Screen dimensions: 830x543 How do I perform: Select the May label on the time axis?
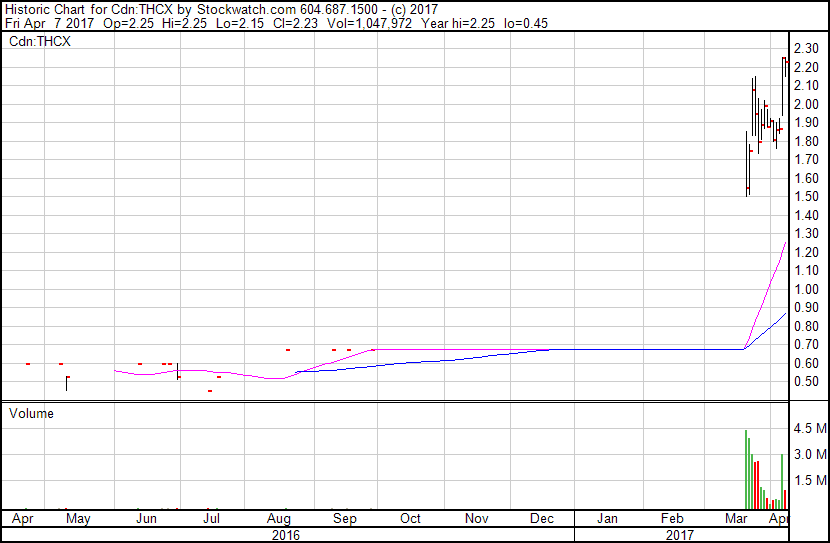click(x=78, y=519)
